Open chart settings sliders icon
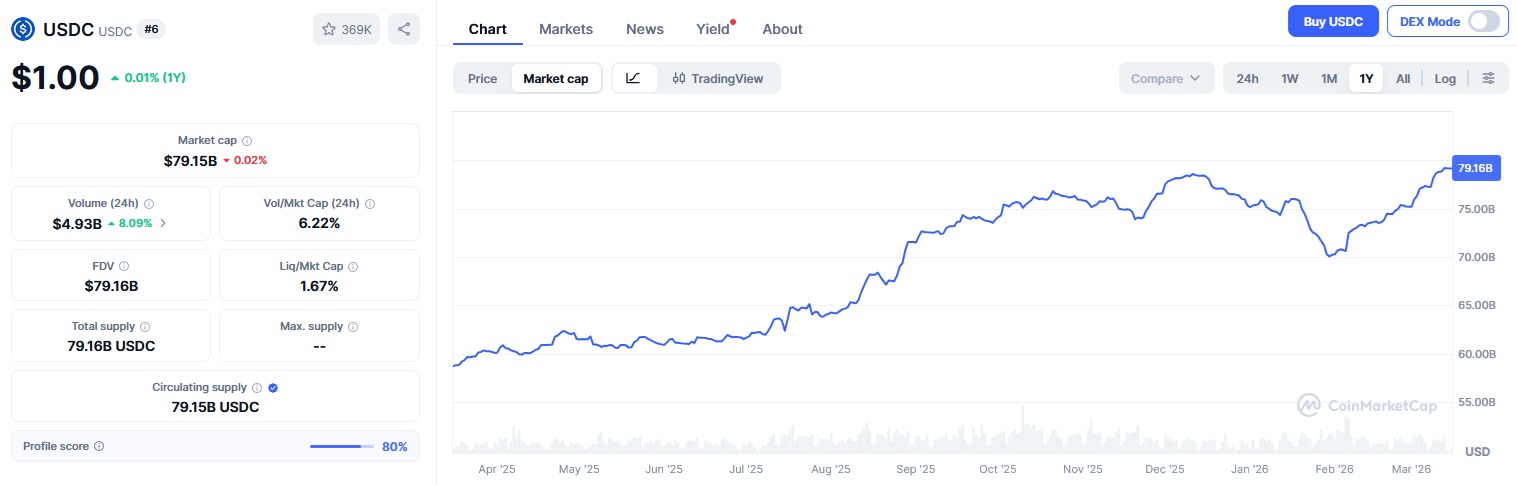 pos(1489,78)
